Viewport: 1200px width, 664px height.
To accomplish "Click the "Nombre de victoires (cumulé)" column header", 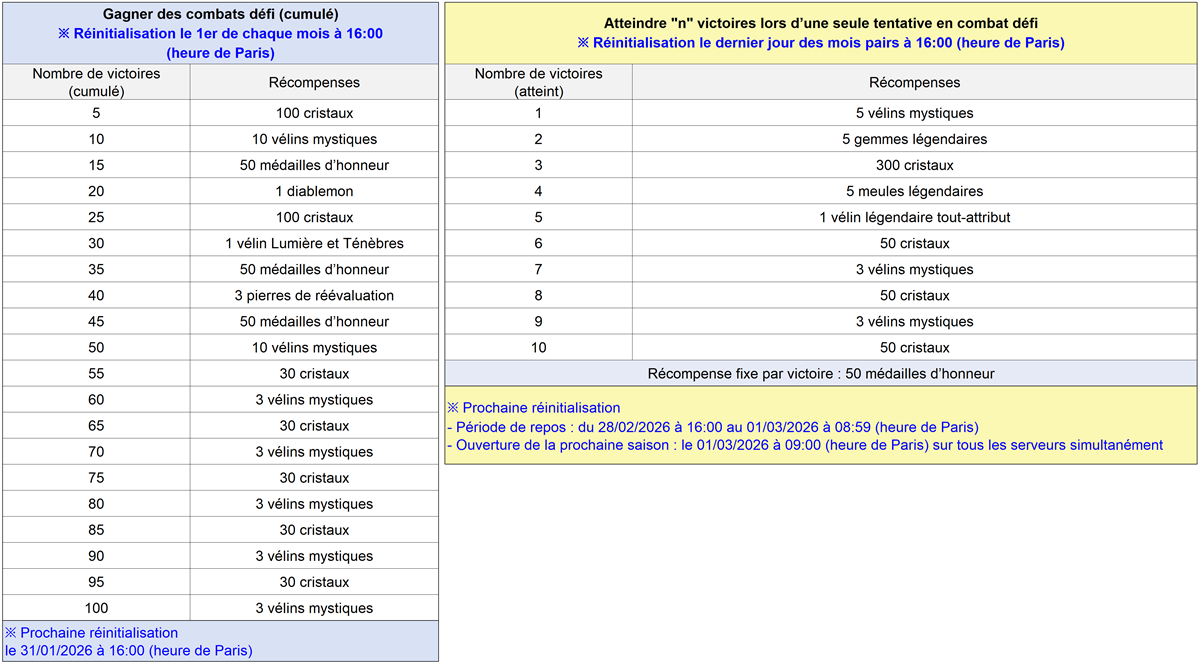I will point(95,82).
